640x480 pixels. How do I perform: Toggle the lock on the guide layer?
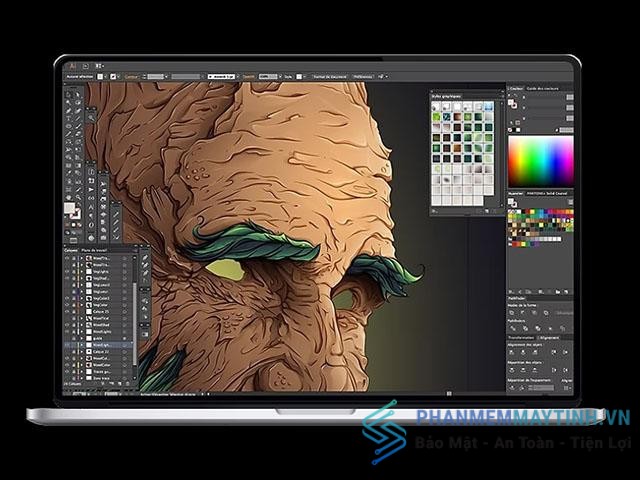point(74,338)
